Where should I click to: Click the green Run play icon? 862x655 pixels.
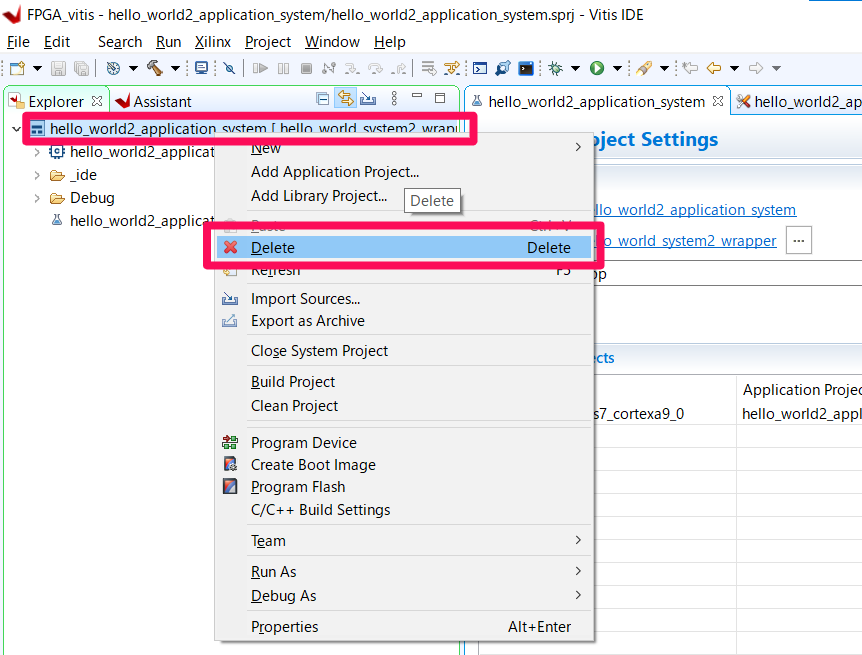click(x=597, y=68)
